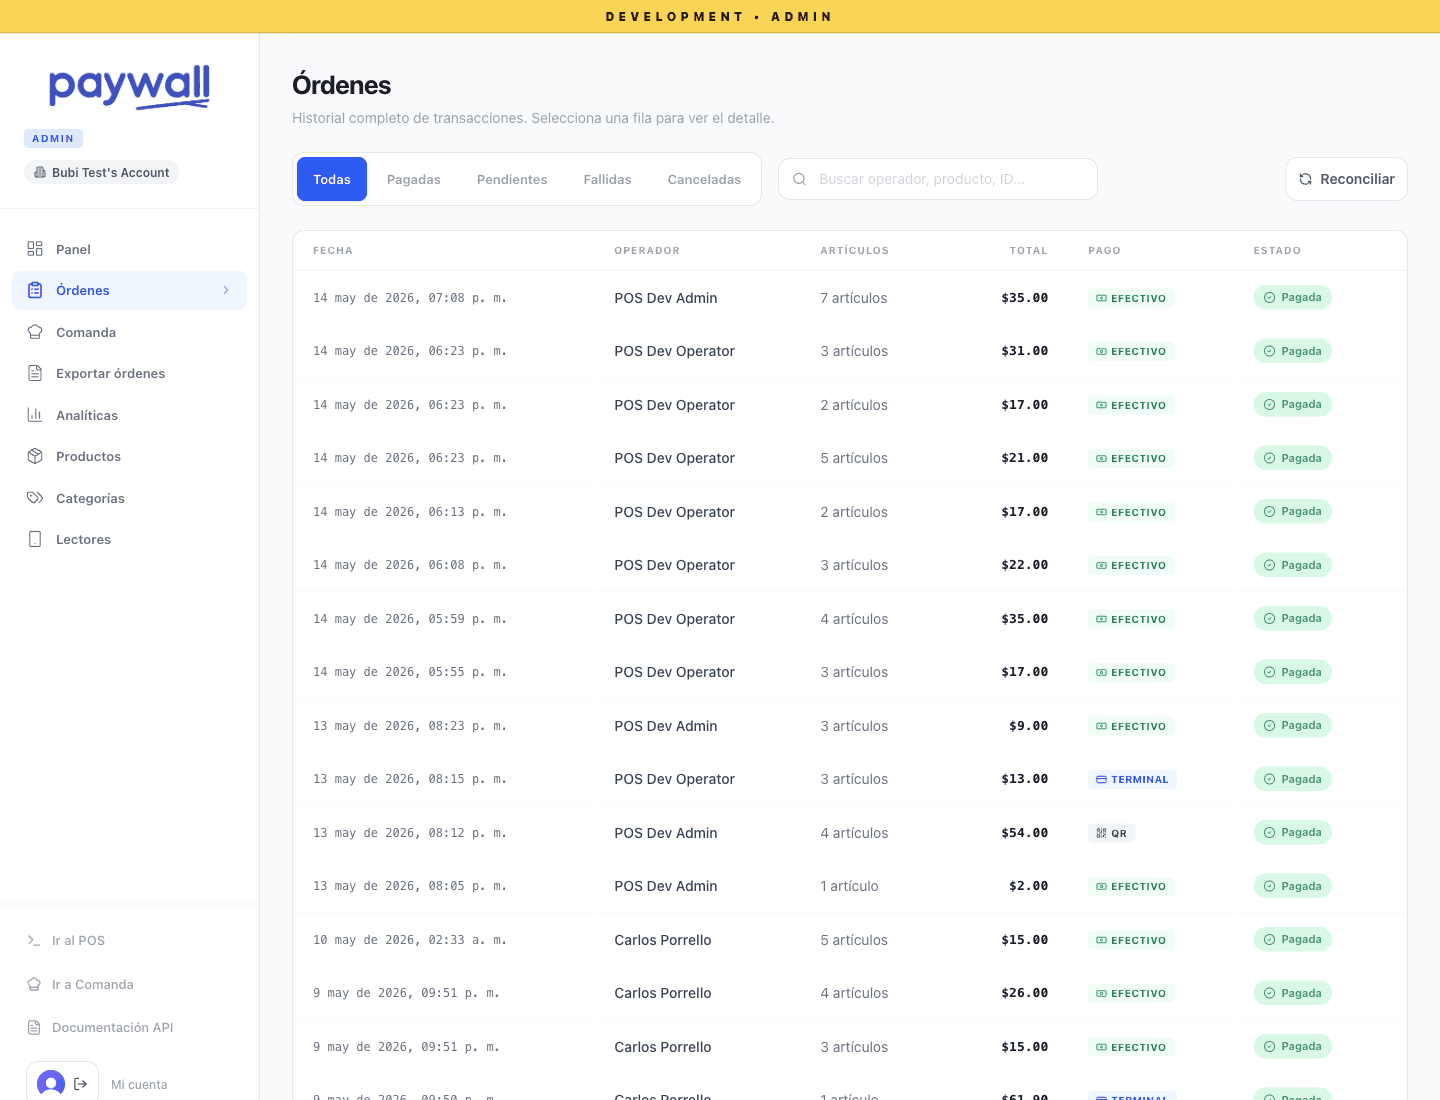Select order dated 14 may 07:08 p. m.

[x=850, y=298]
